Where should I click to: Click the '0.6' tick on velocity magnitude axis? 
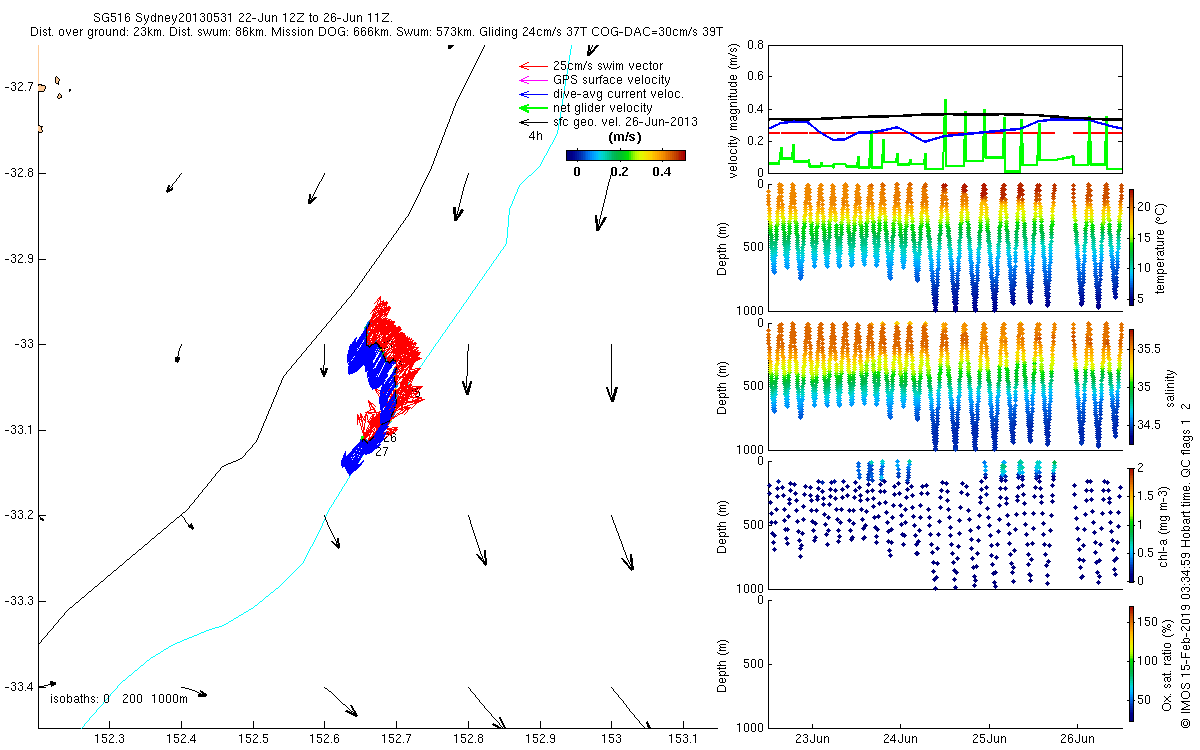[x=754, y=77]
